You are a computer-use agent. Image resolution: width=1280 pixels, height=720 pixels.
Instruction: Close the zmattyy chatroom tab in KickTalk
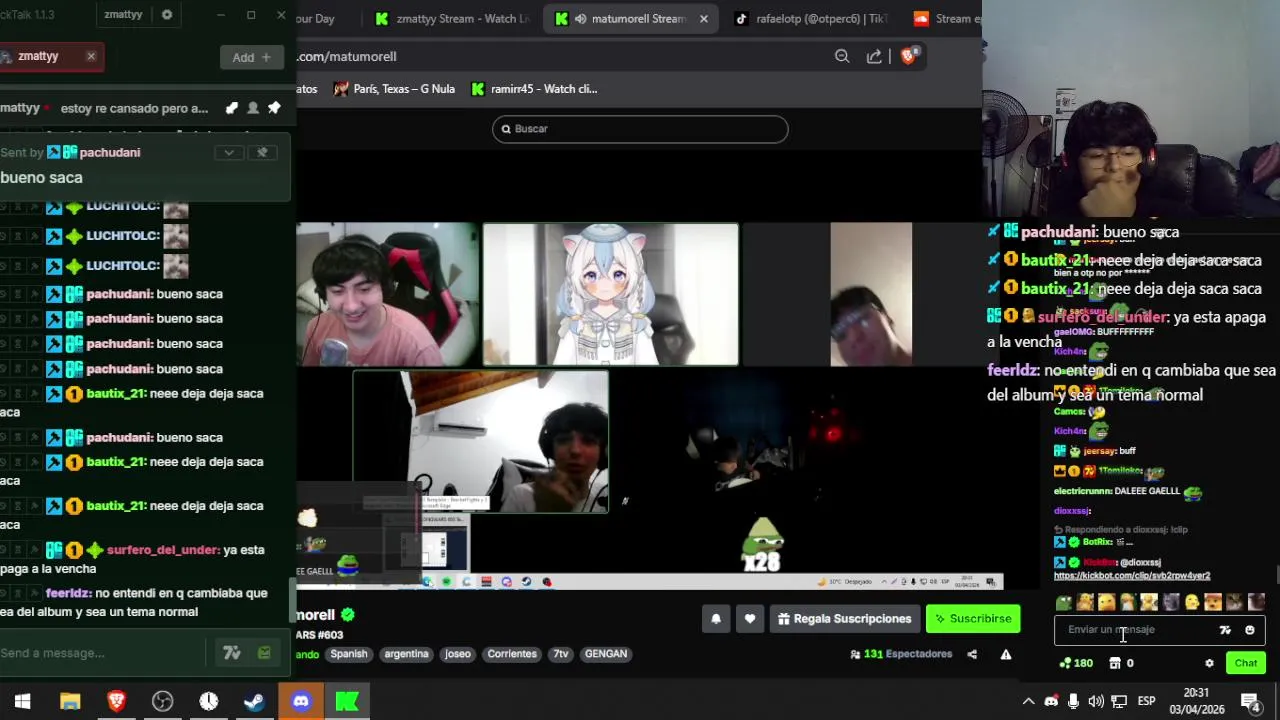[x=91, y=56]
